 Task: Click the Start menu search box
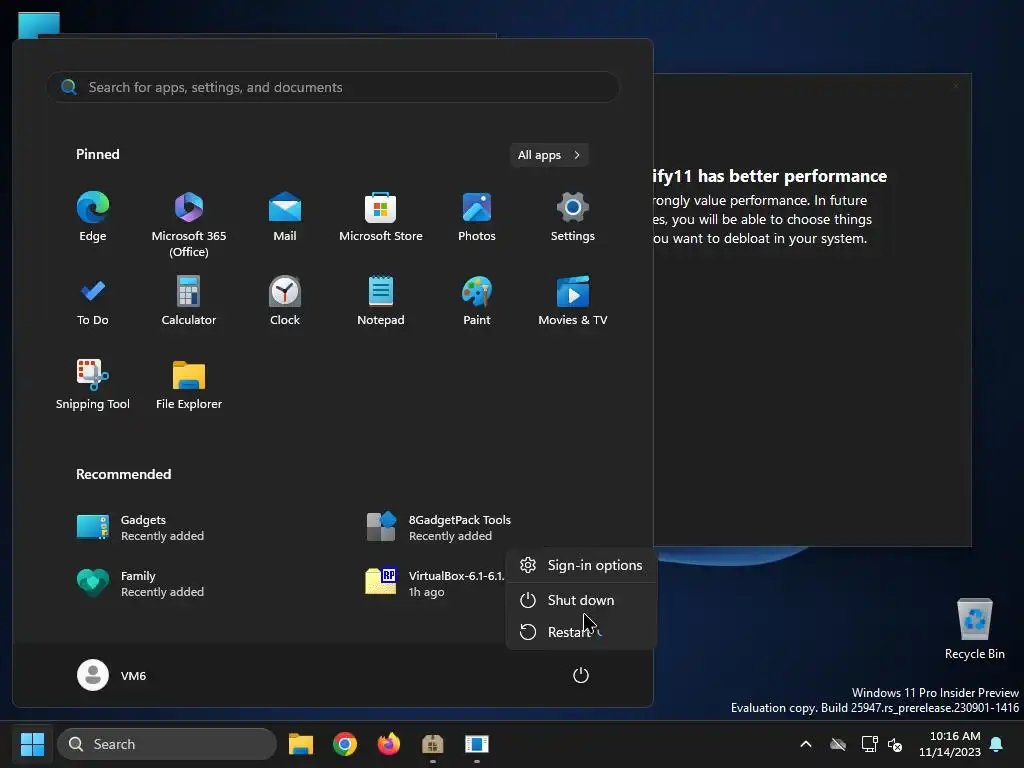333,87
